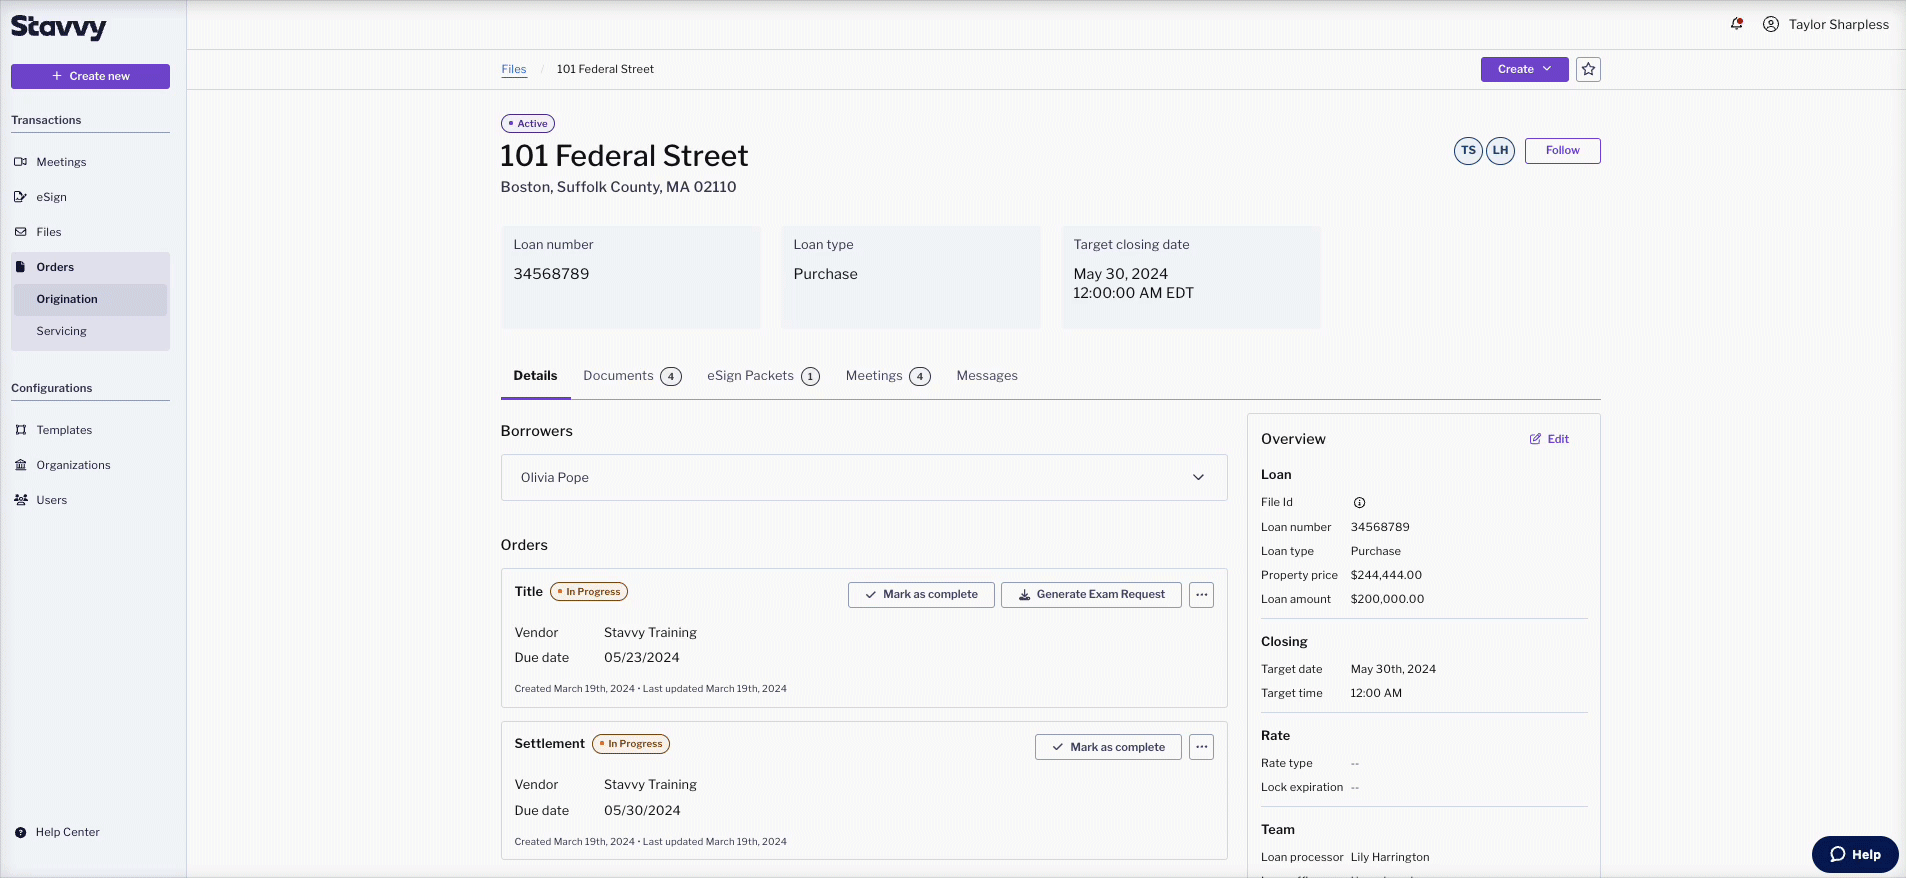Click the TS team member avatar
The height and width of the screenshot is (878, 1906).
pos(1468,151)
